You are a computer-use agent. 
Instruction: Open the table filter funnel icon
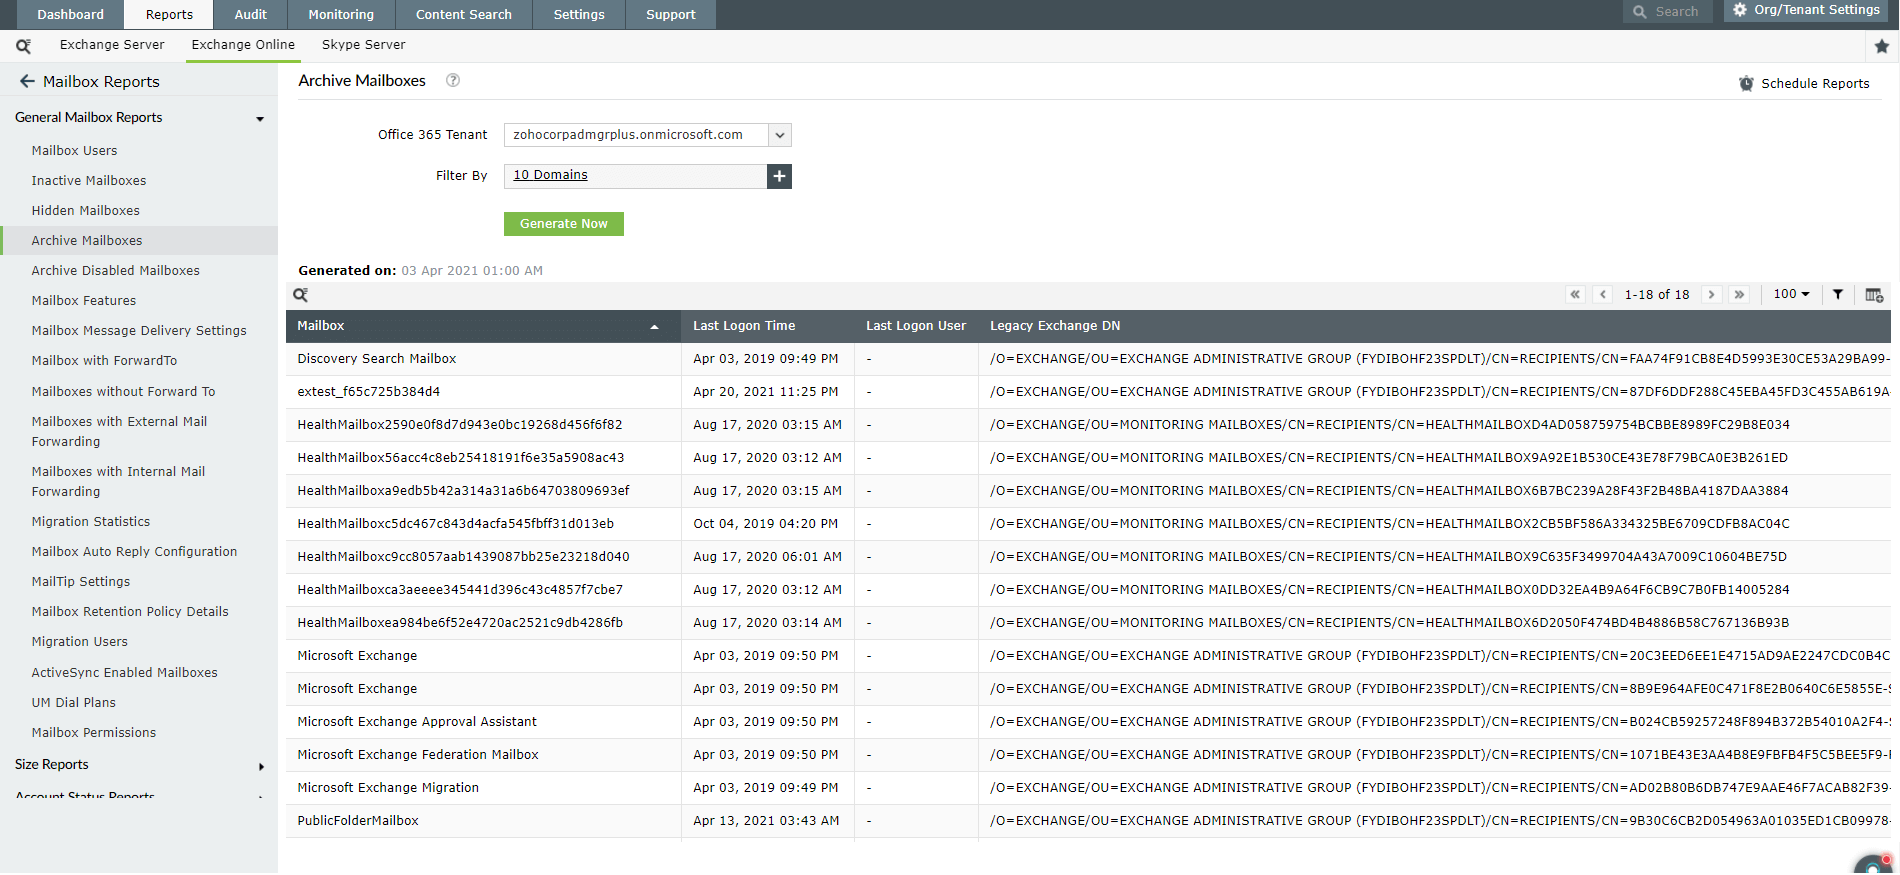click(x=1838, y=295)
